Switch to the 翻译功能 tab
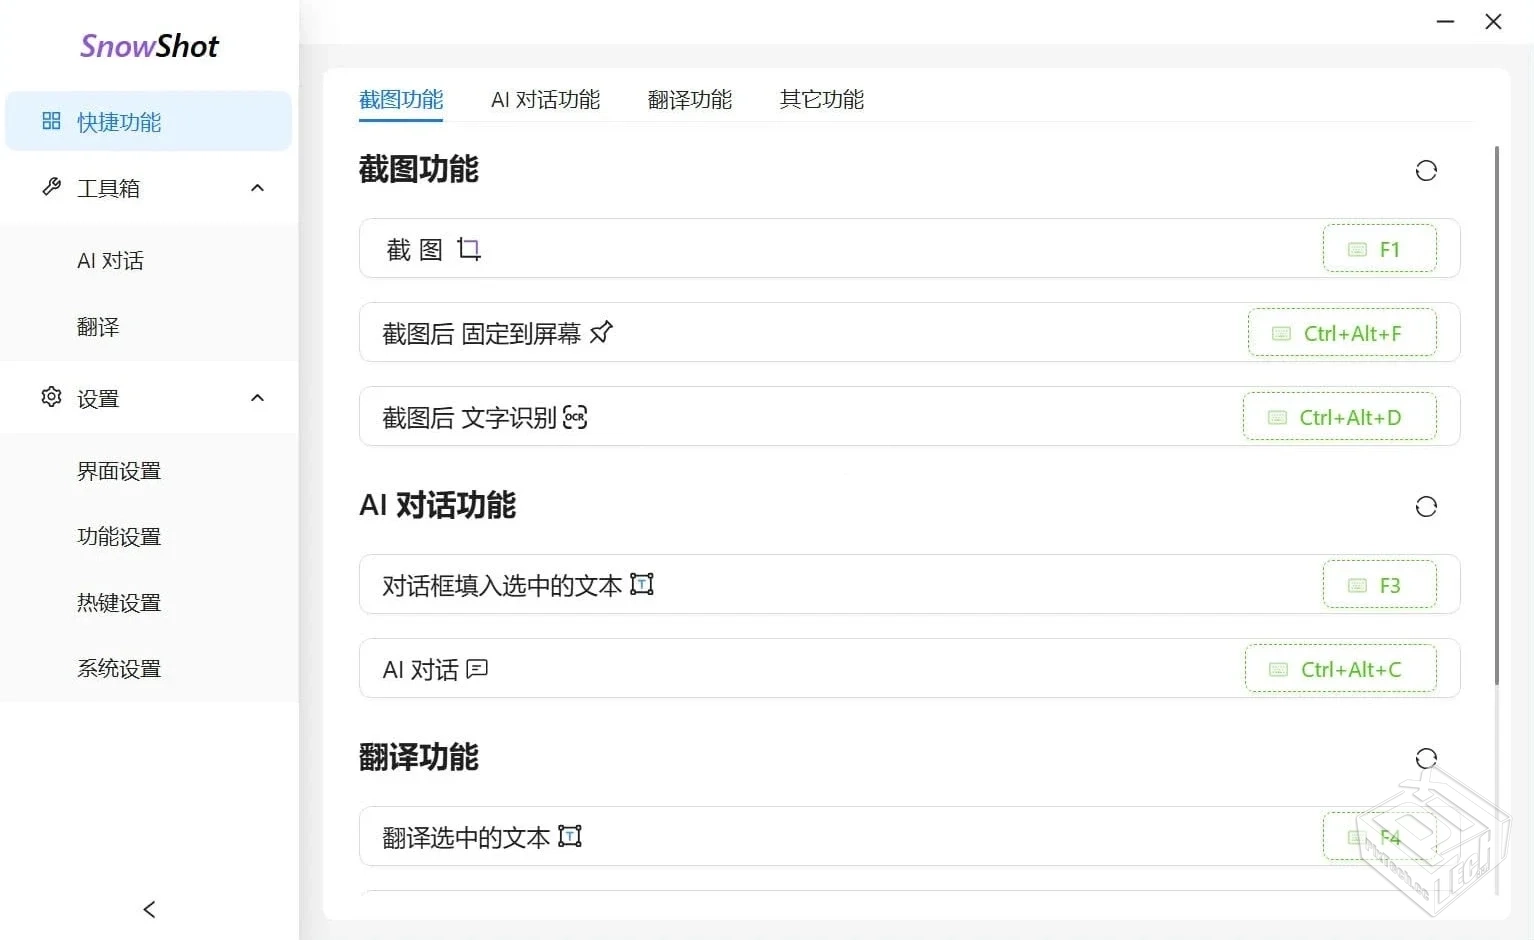The image size is (1534, 940). [689, 99]
